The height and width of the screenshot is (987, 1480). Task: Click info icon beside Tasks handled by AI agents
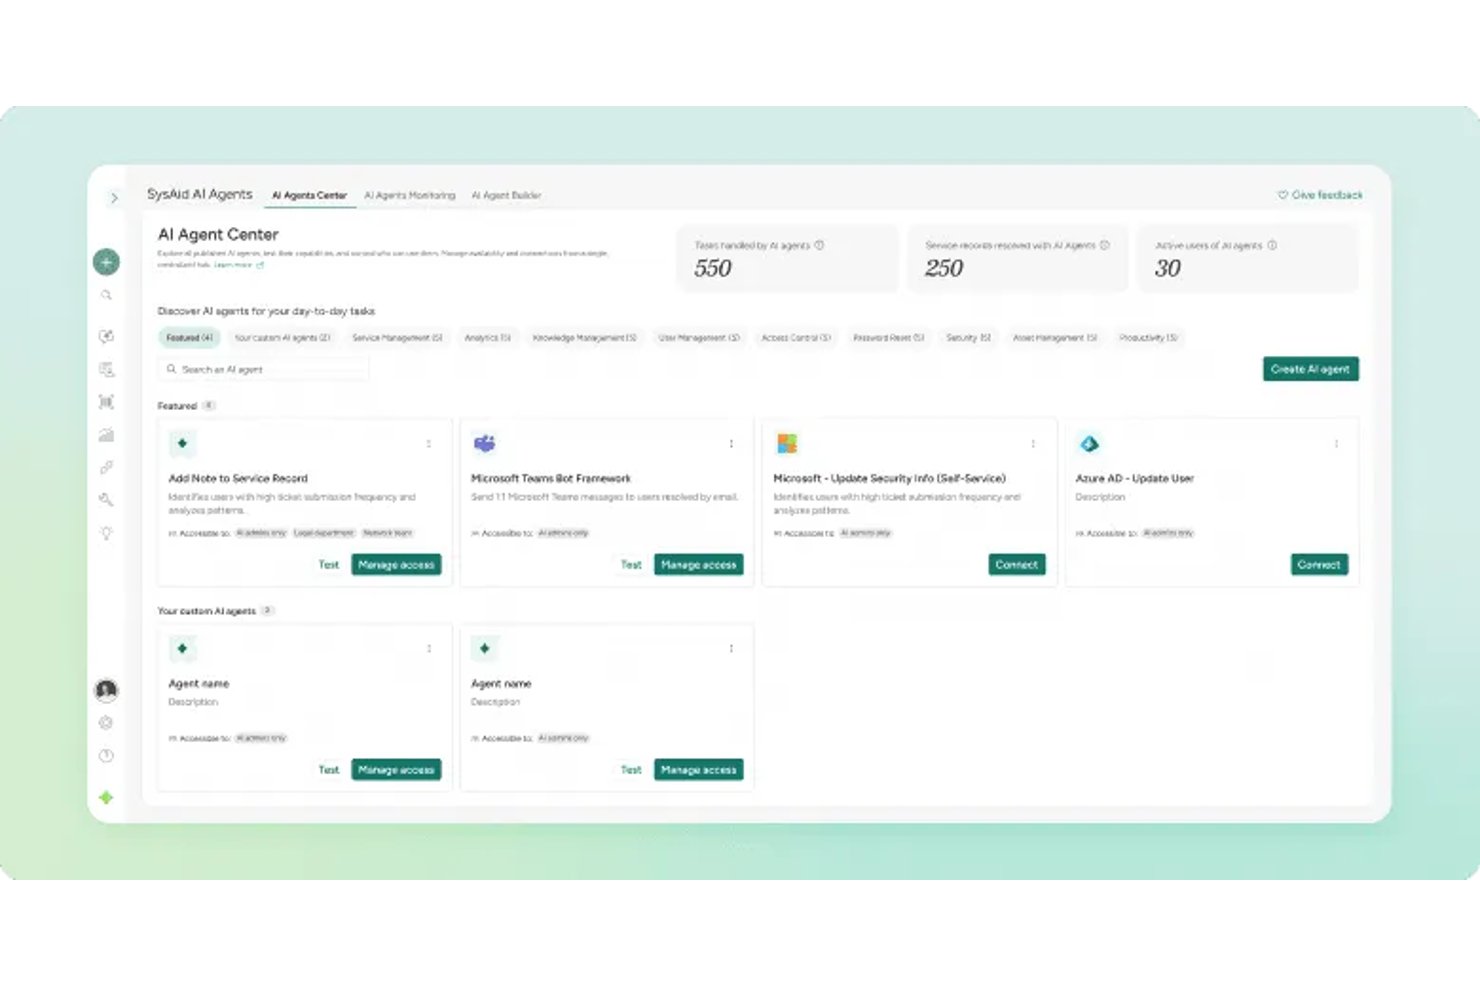pyautogui.click(x=819, y=245)
